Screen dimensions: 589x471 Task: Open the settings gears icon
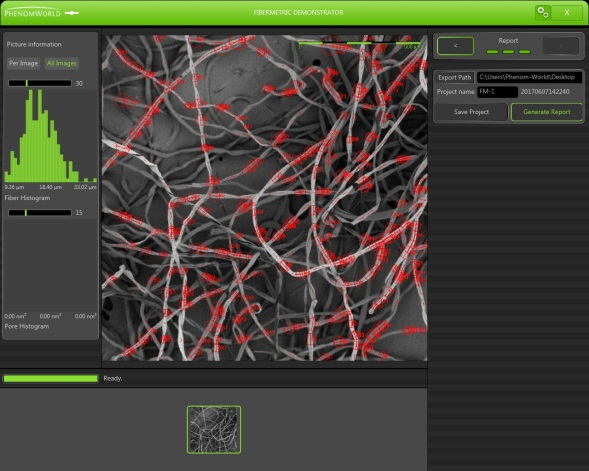543,13
